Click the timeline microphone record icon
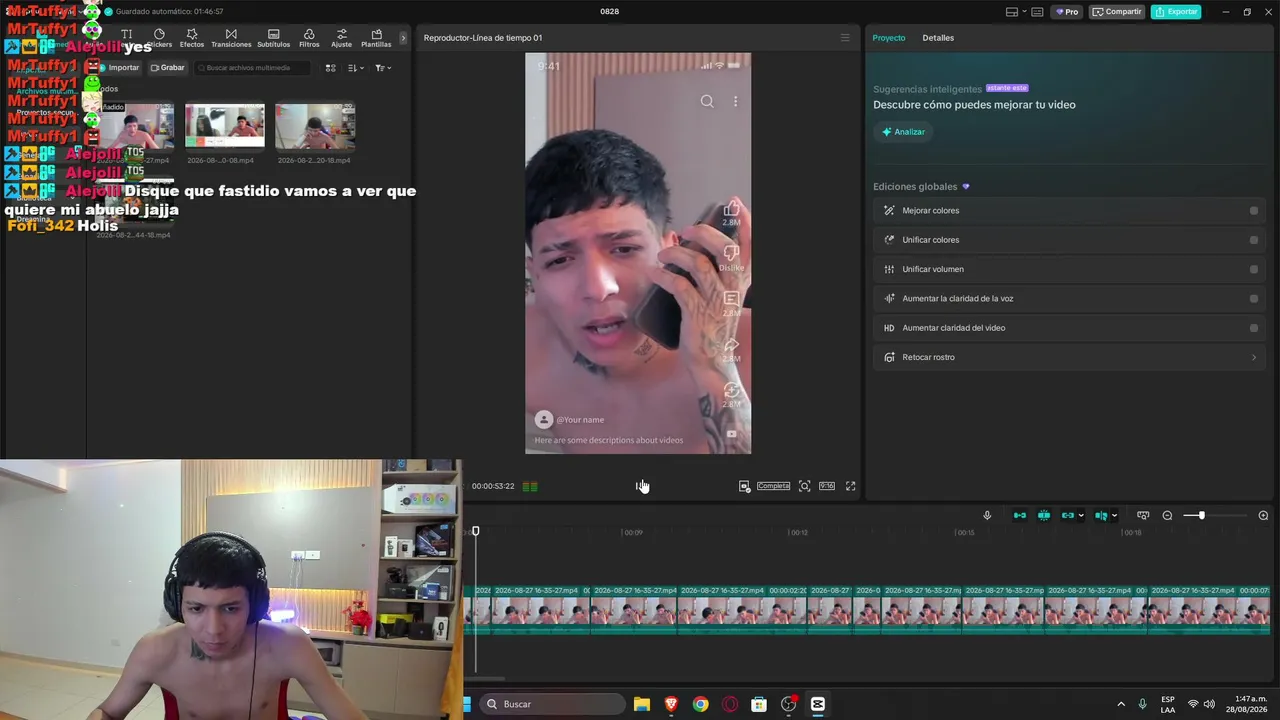The height and width of the screenshot is (720, 1280). coord(987,516)
